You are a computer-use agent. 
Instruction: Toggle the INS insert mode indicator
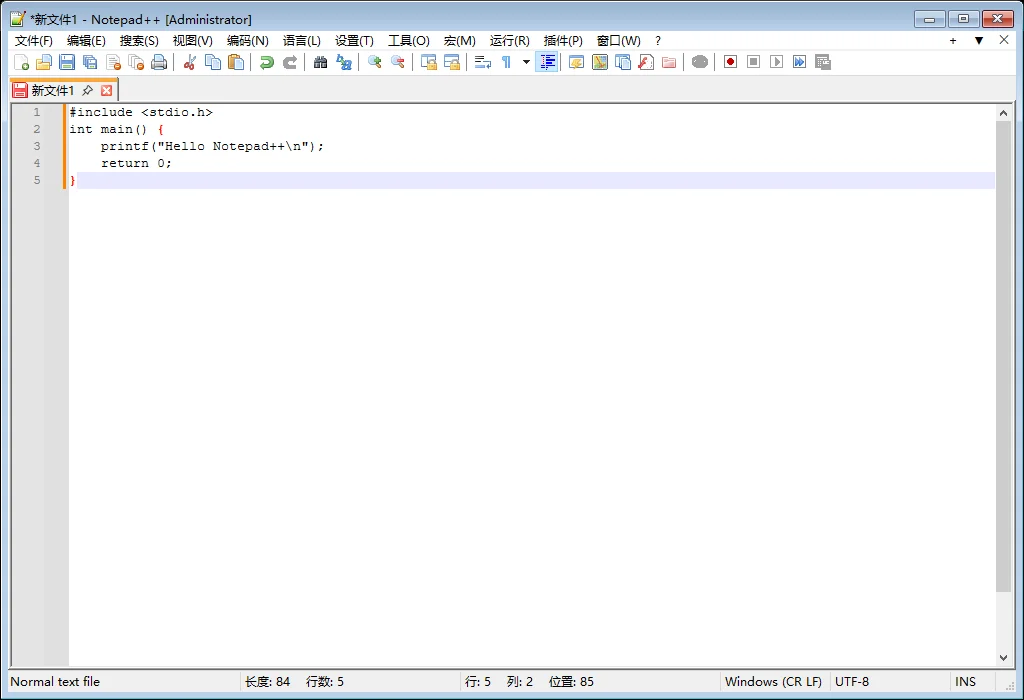[x=965, y=682]
